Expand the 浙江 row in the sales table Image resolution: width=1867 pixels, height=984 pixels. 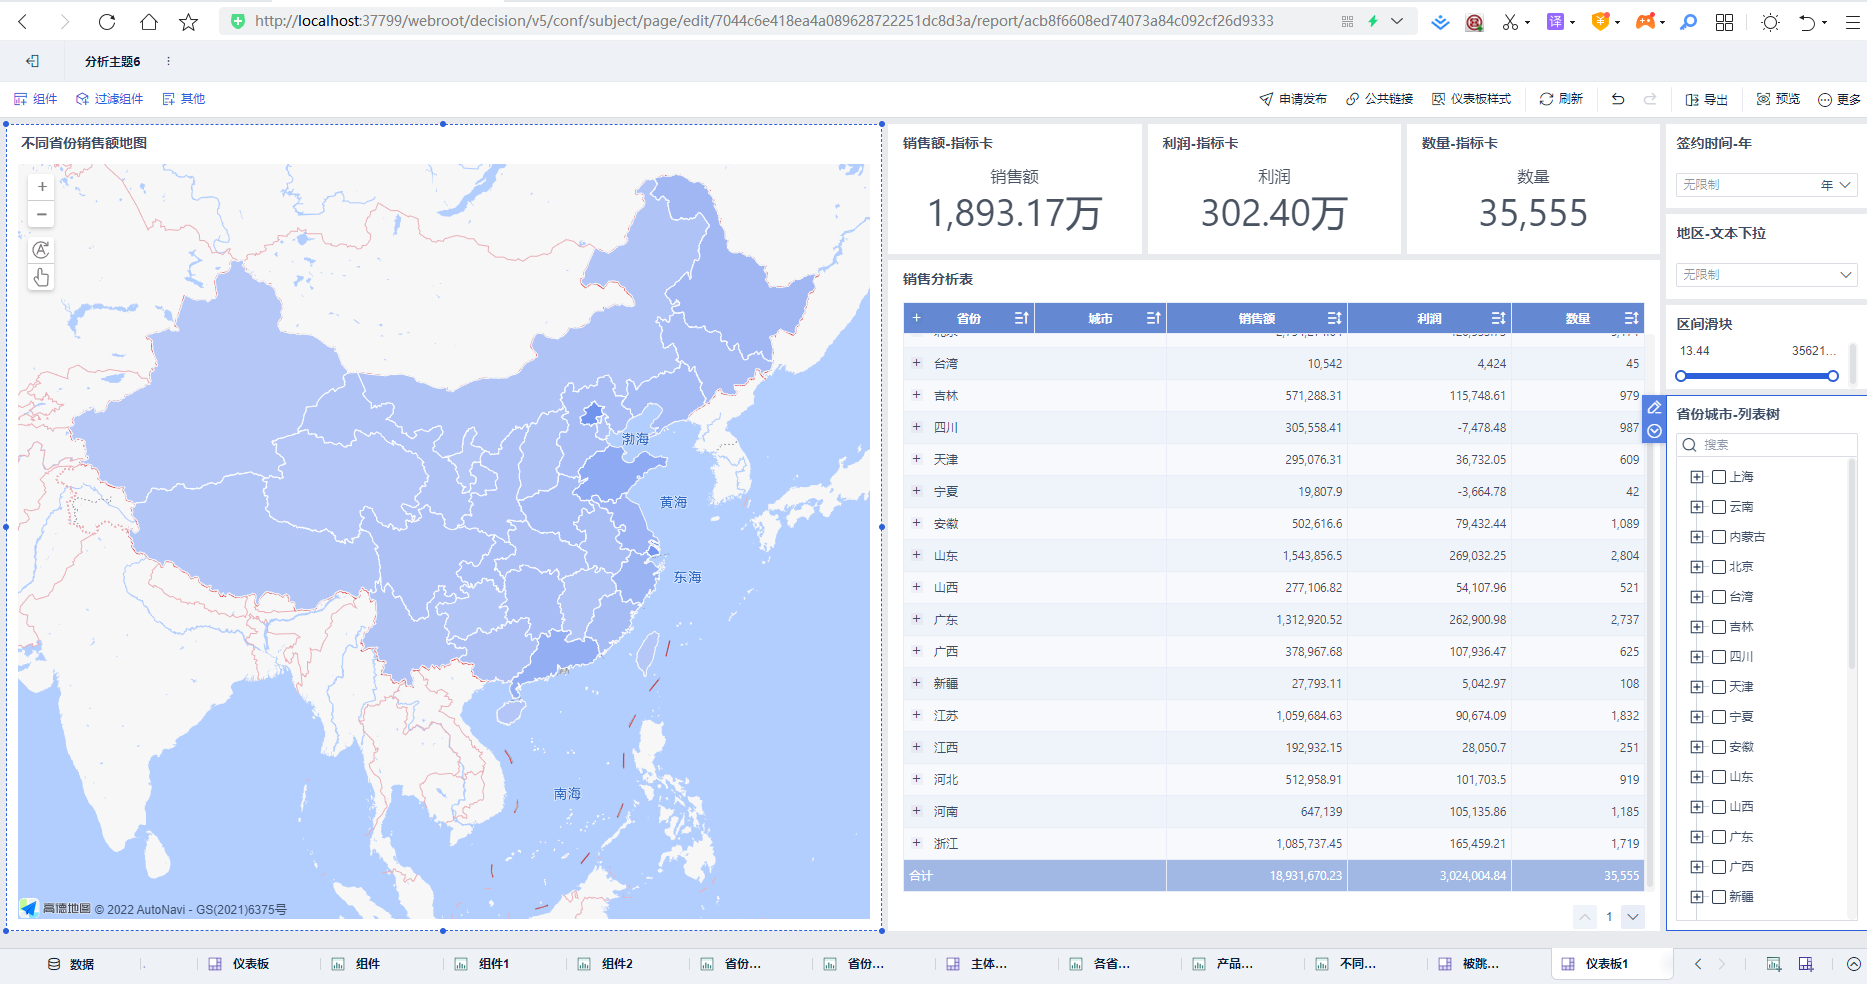pos(916,843)
